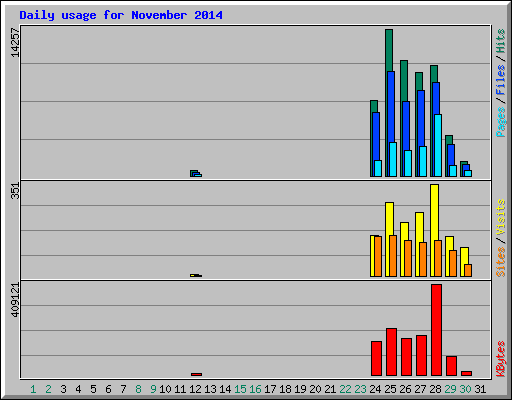The height and width of the screenshot is (400, 512).
Task: Click day 6 on the x-axis
Action: (x=108, y=389)
